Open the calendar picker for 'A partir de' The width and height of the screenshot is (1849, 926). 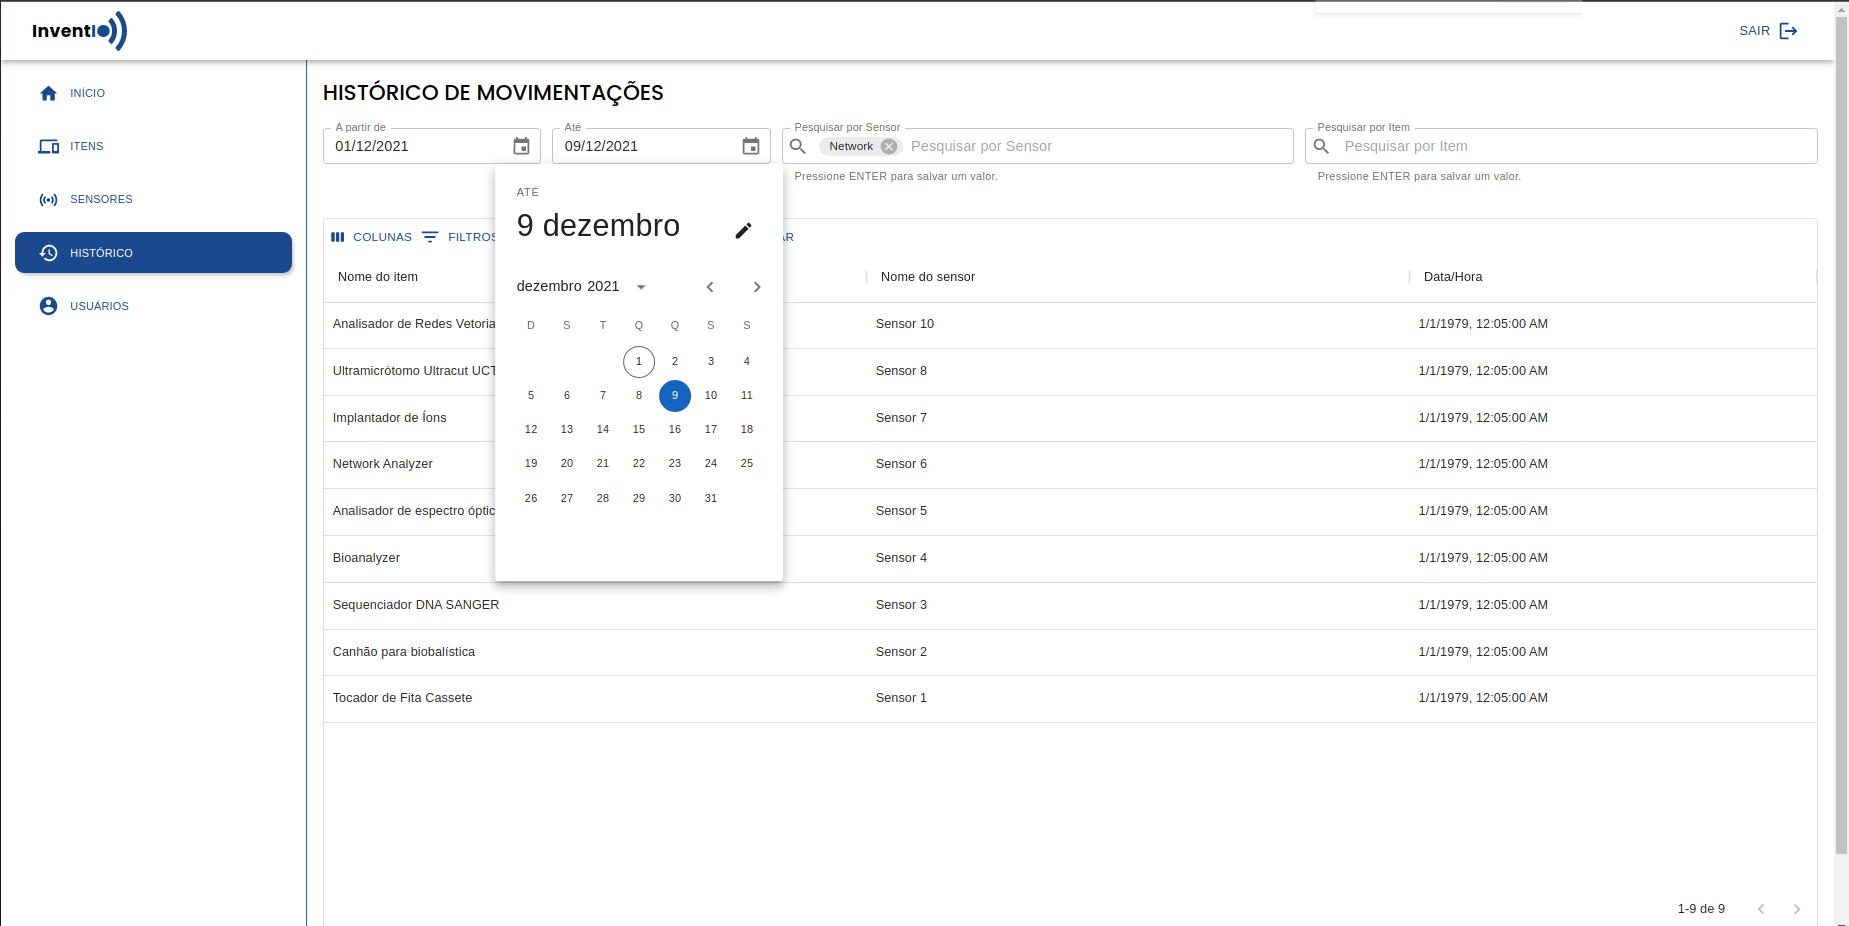point(521,146)
